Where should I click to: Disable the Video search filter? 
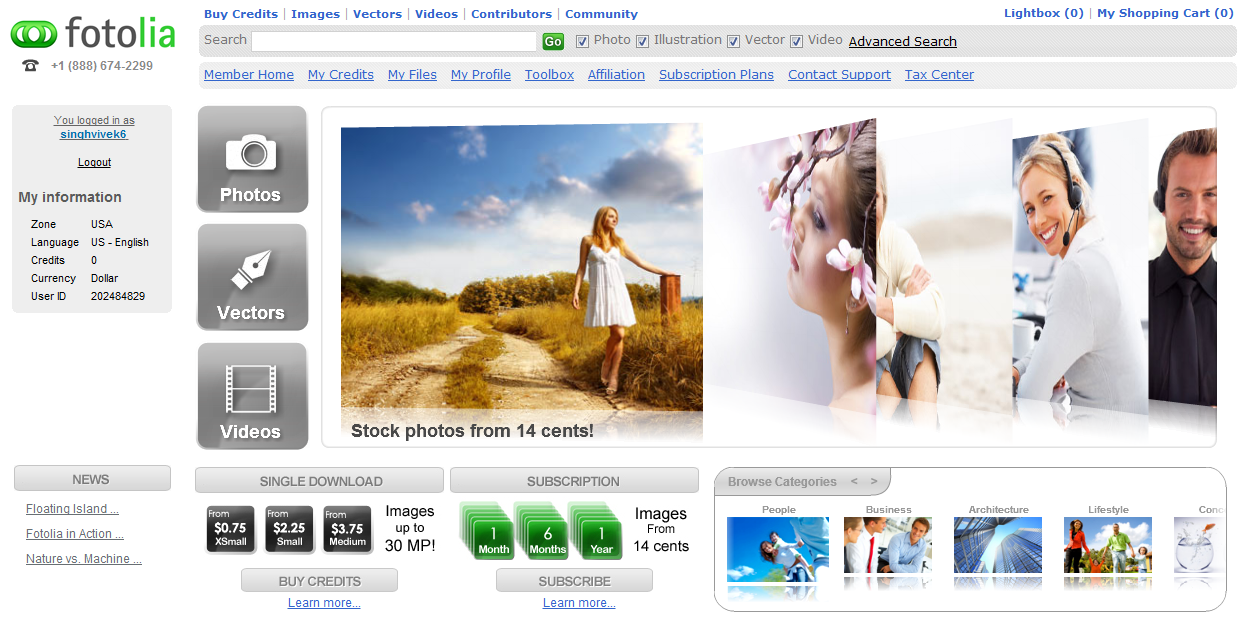point(796,40)
